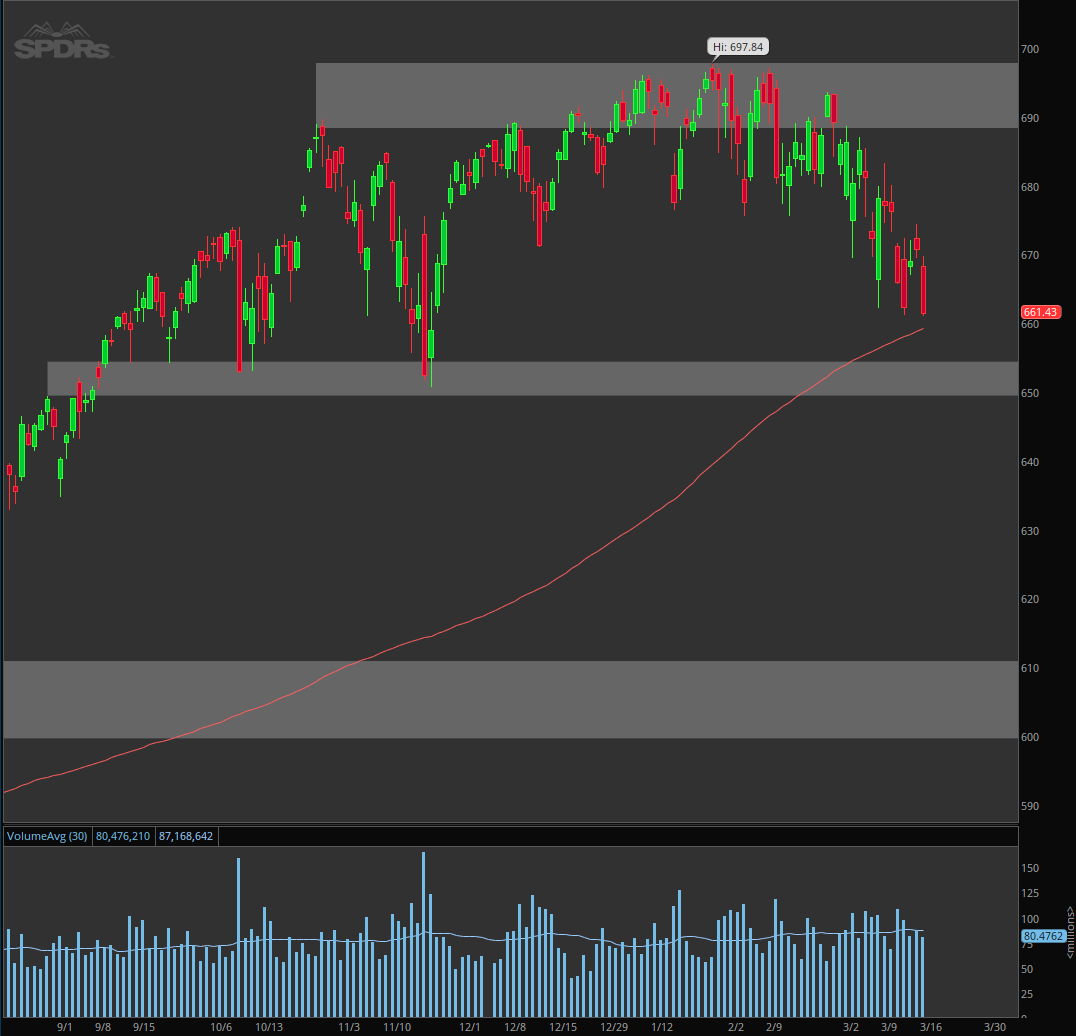Screen dimensions: 1076x1036
Task: Click the 610 price axis label
Action: click(x=1030, y=668)
